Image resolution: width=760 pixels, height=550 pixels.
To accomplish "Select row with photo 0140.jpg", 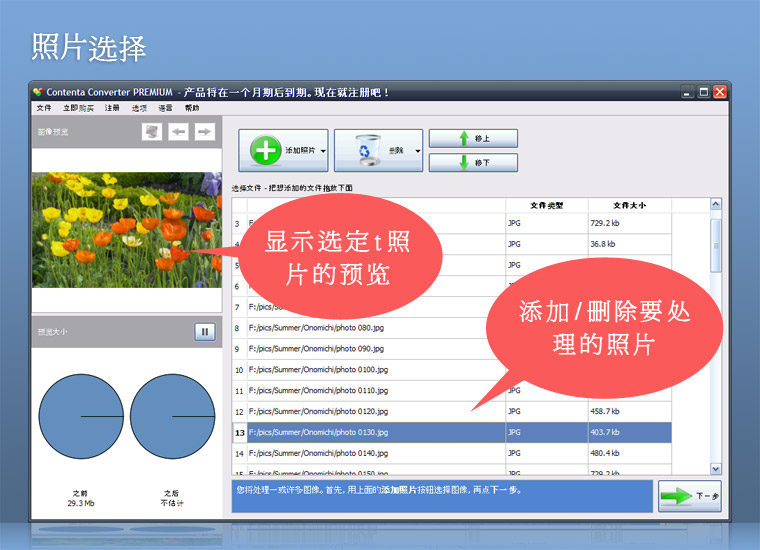I will (x=370, y=453).
